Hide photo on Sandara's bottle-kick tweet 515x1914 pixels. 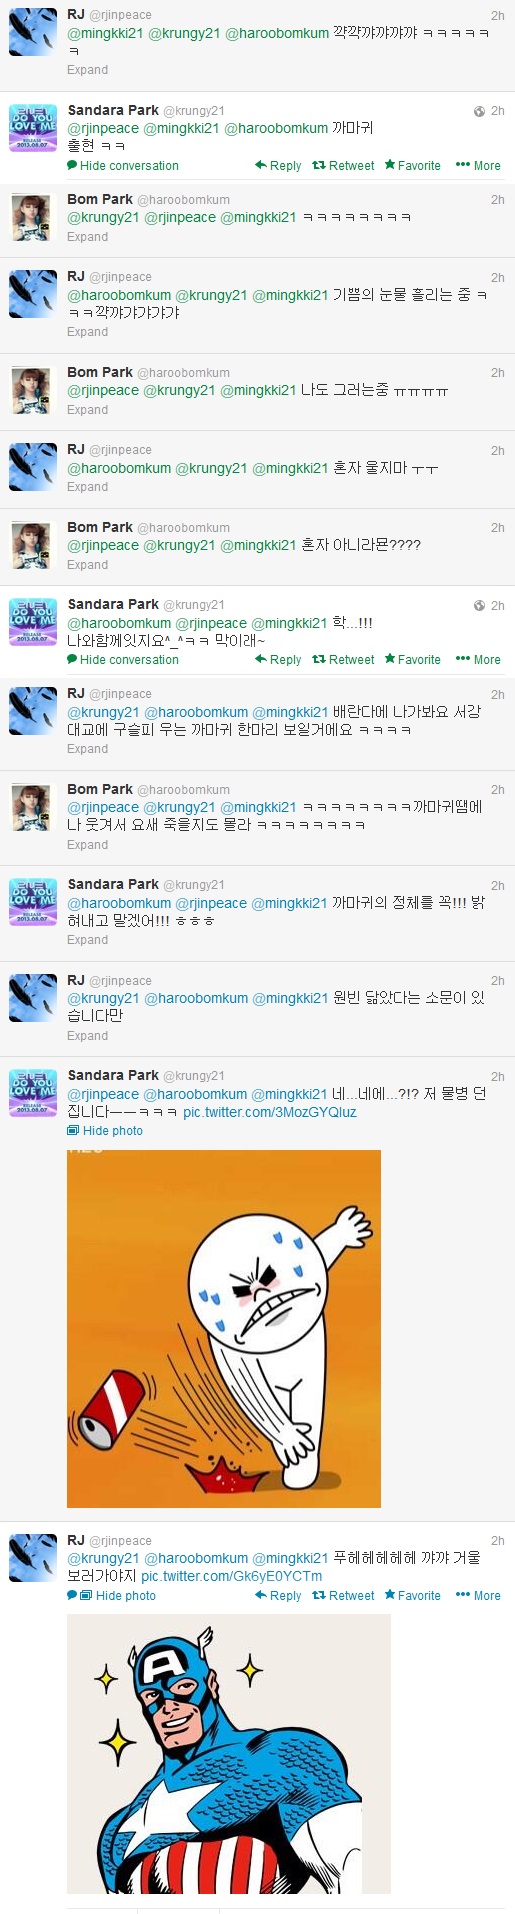[105, 1131]
